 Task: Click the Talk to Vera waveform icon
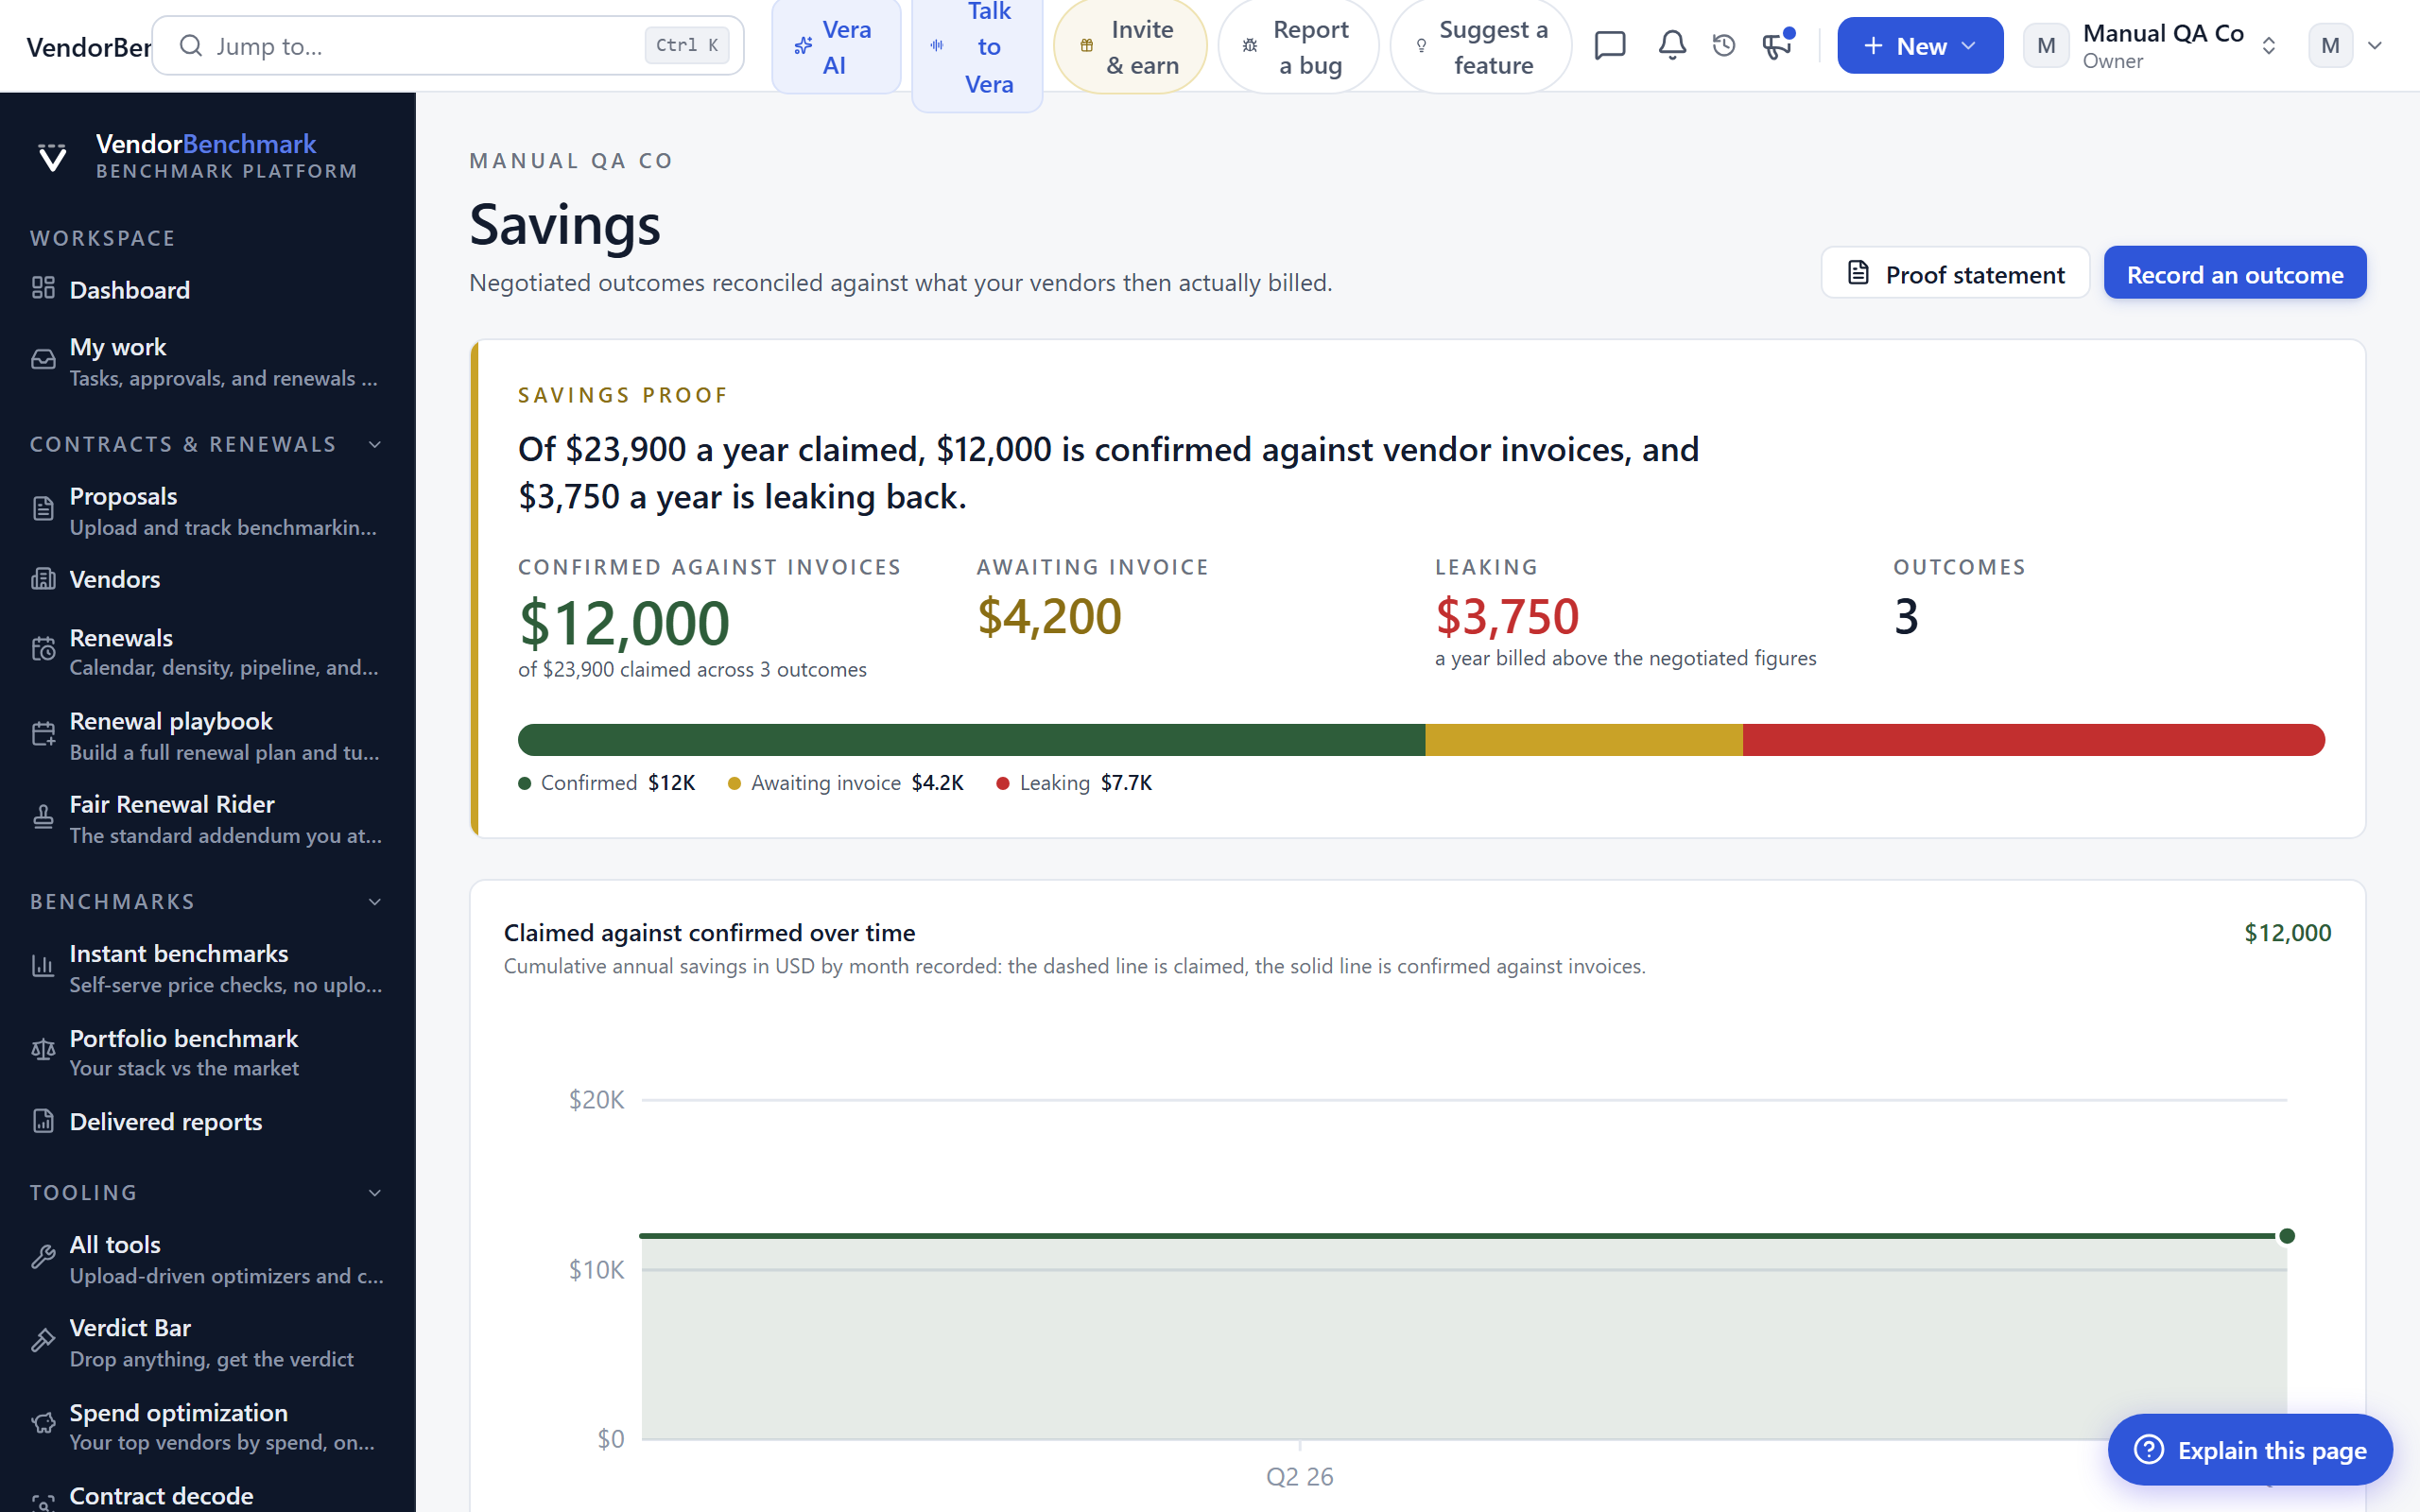coord(937,46)
